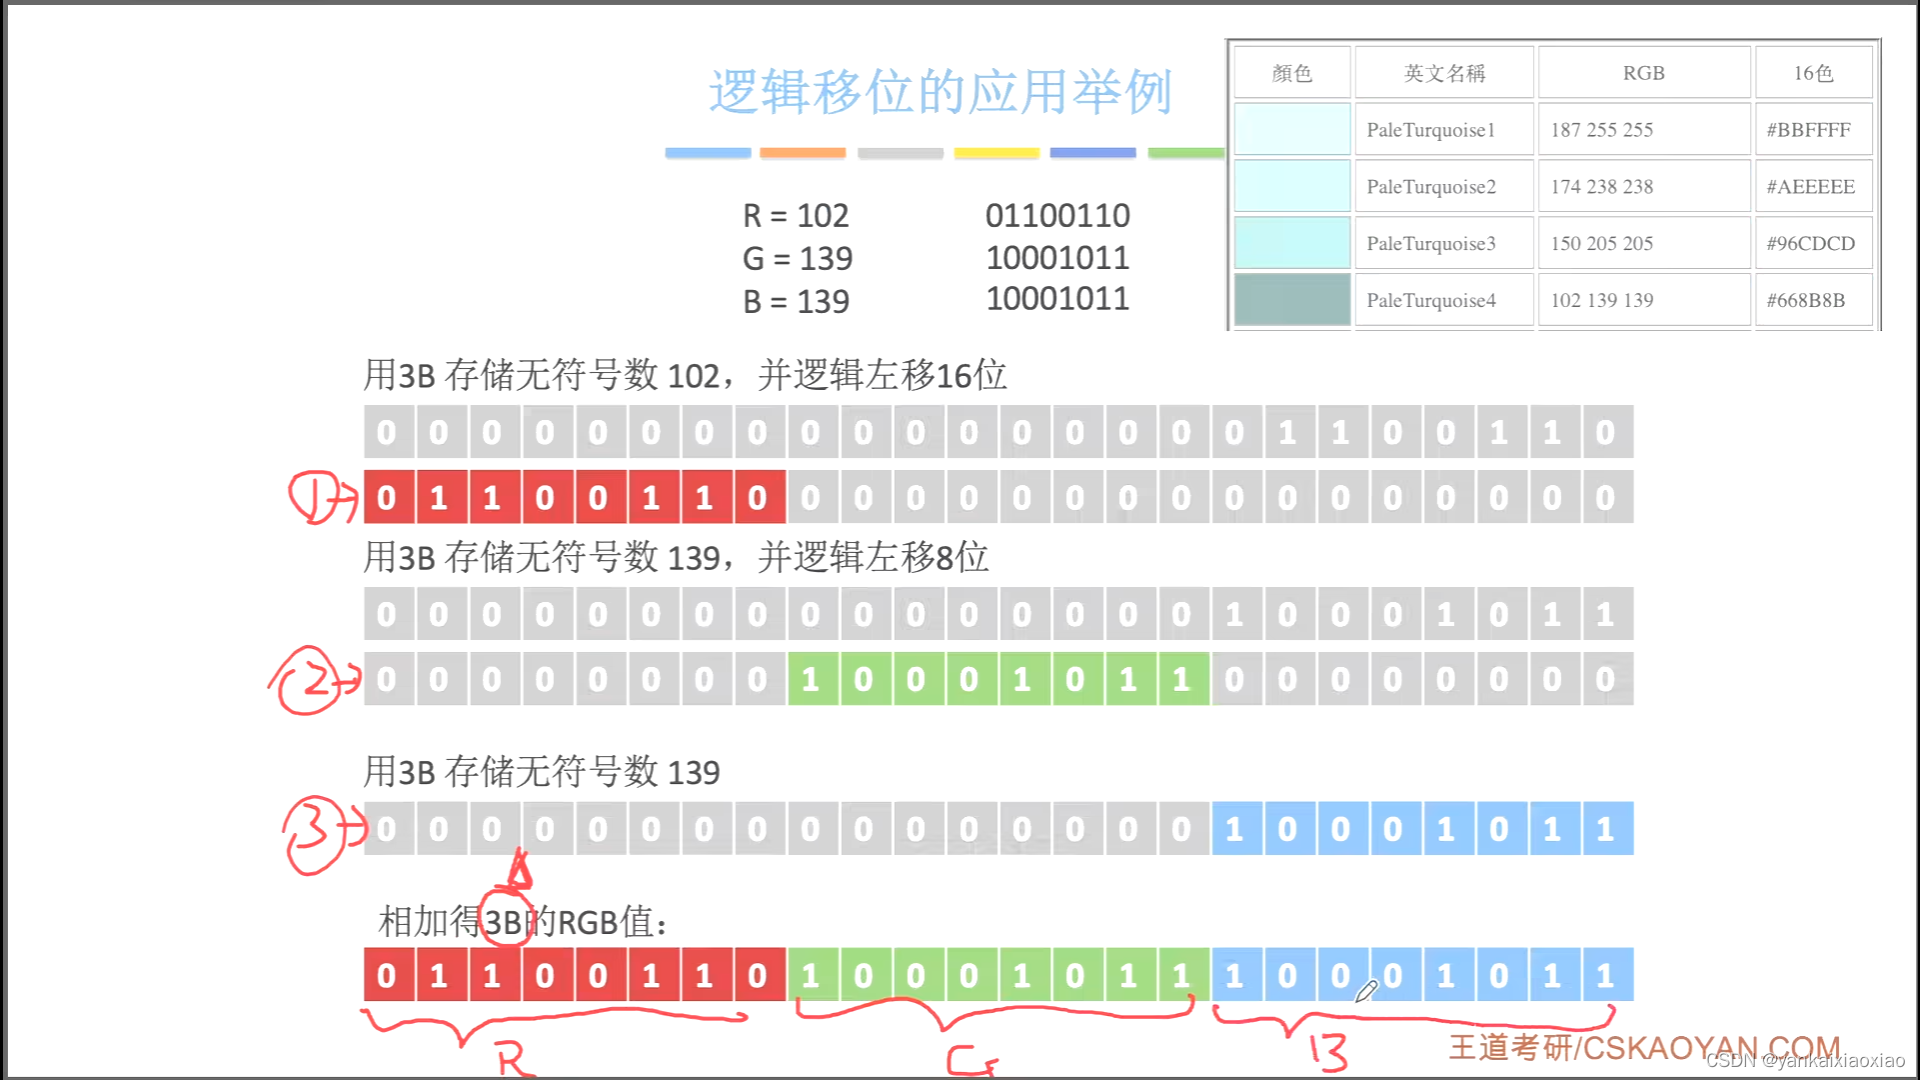Click the slide title 逻辑移位的应用举例
The width and height of the screenshot is (1920, 1080).
(940, 92)
